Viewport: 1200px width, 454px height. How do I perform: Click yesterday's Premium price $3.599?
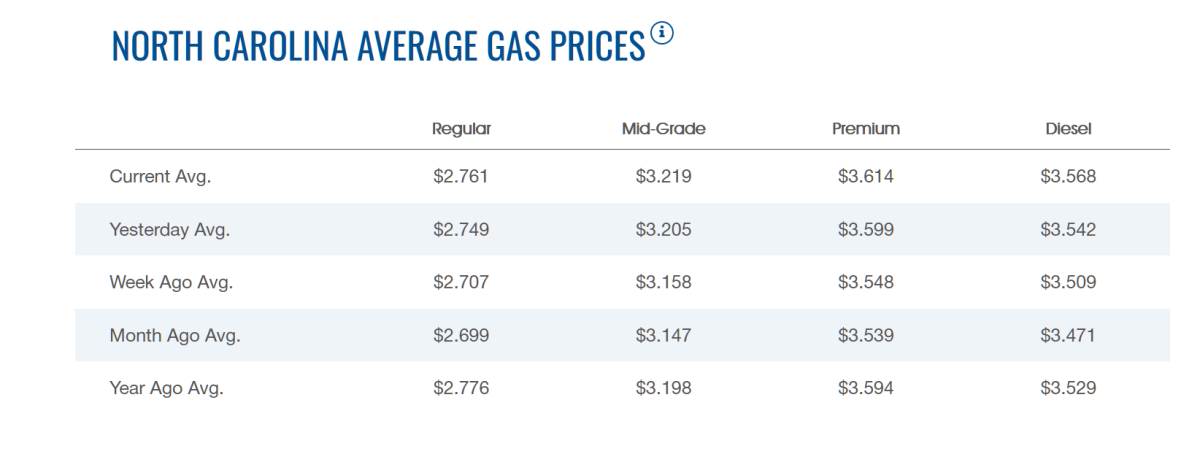pos(866,230)
